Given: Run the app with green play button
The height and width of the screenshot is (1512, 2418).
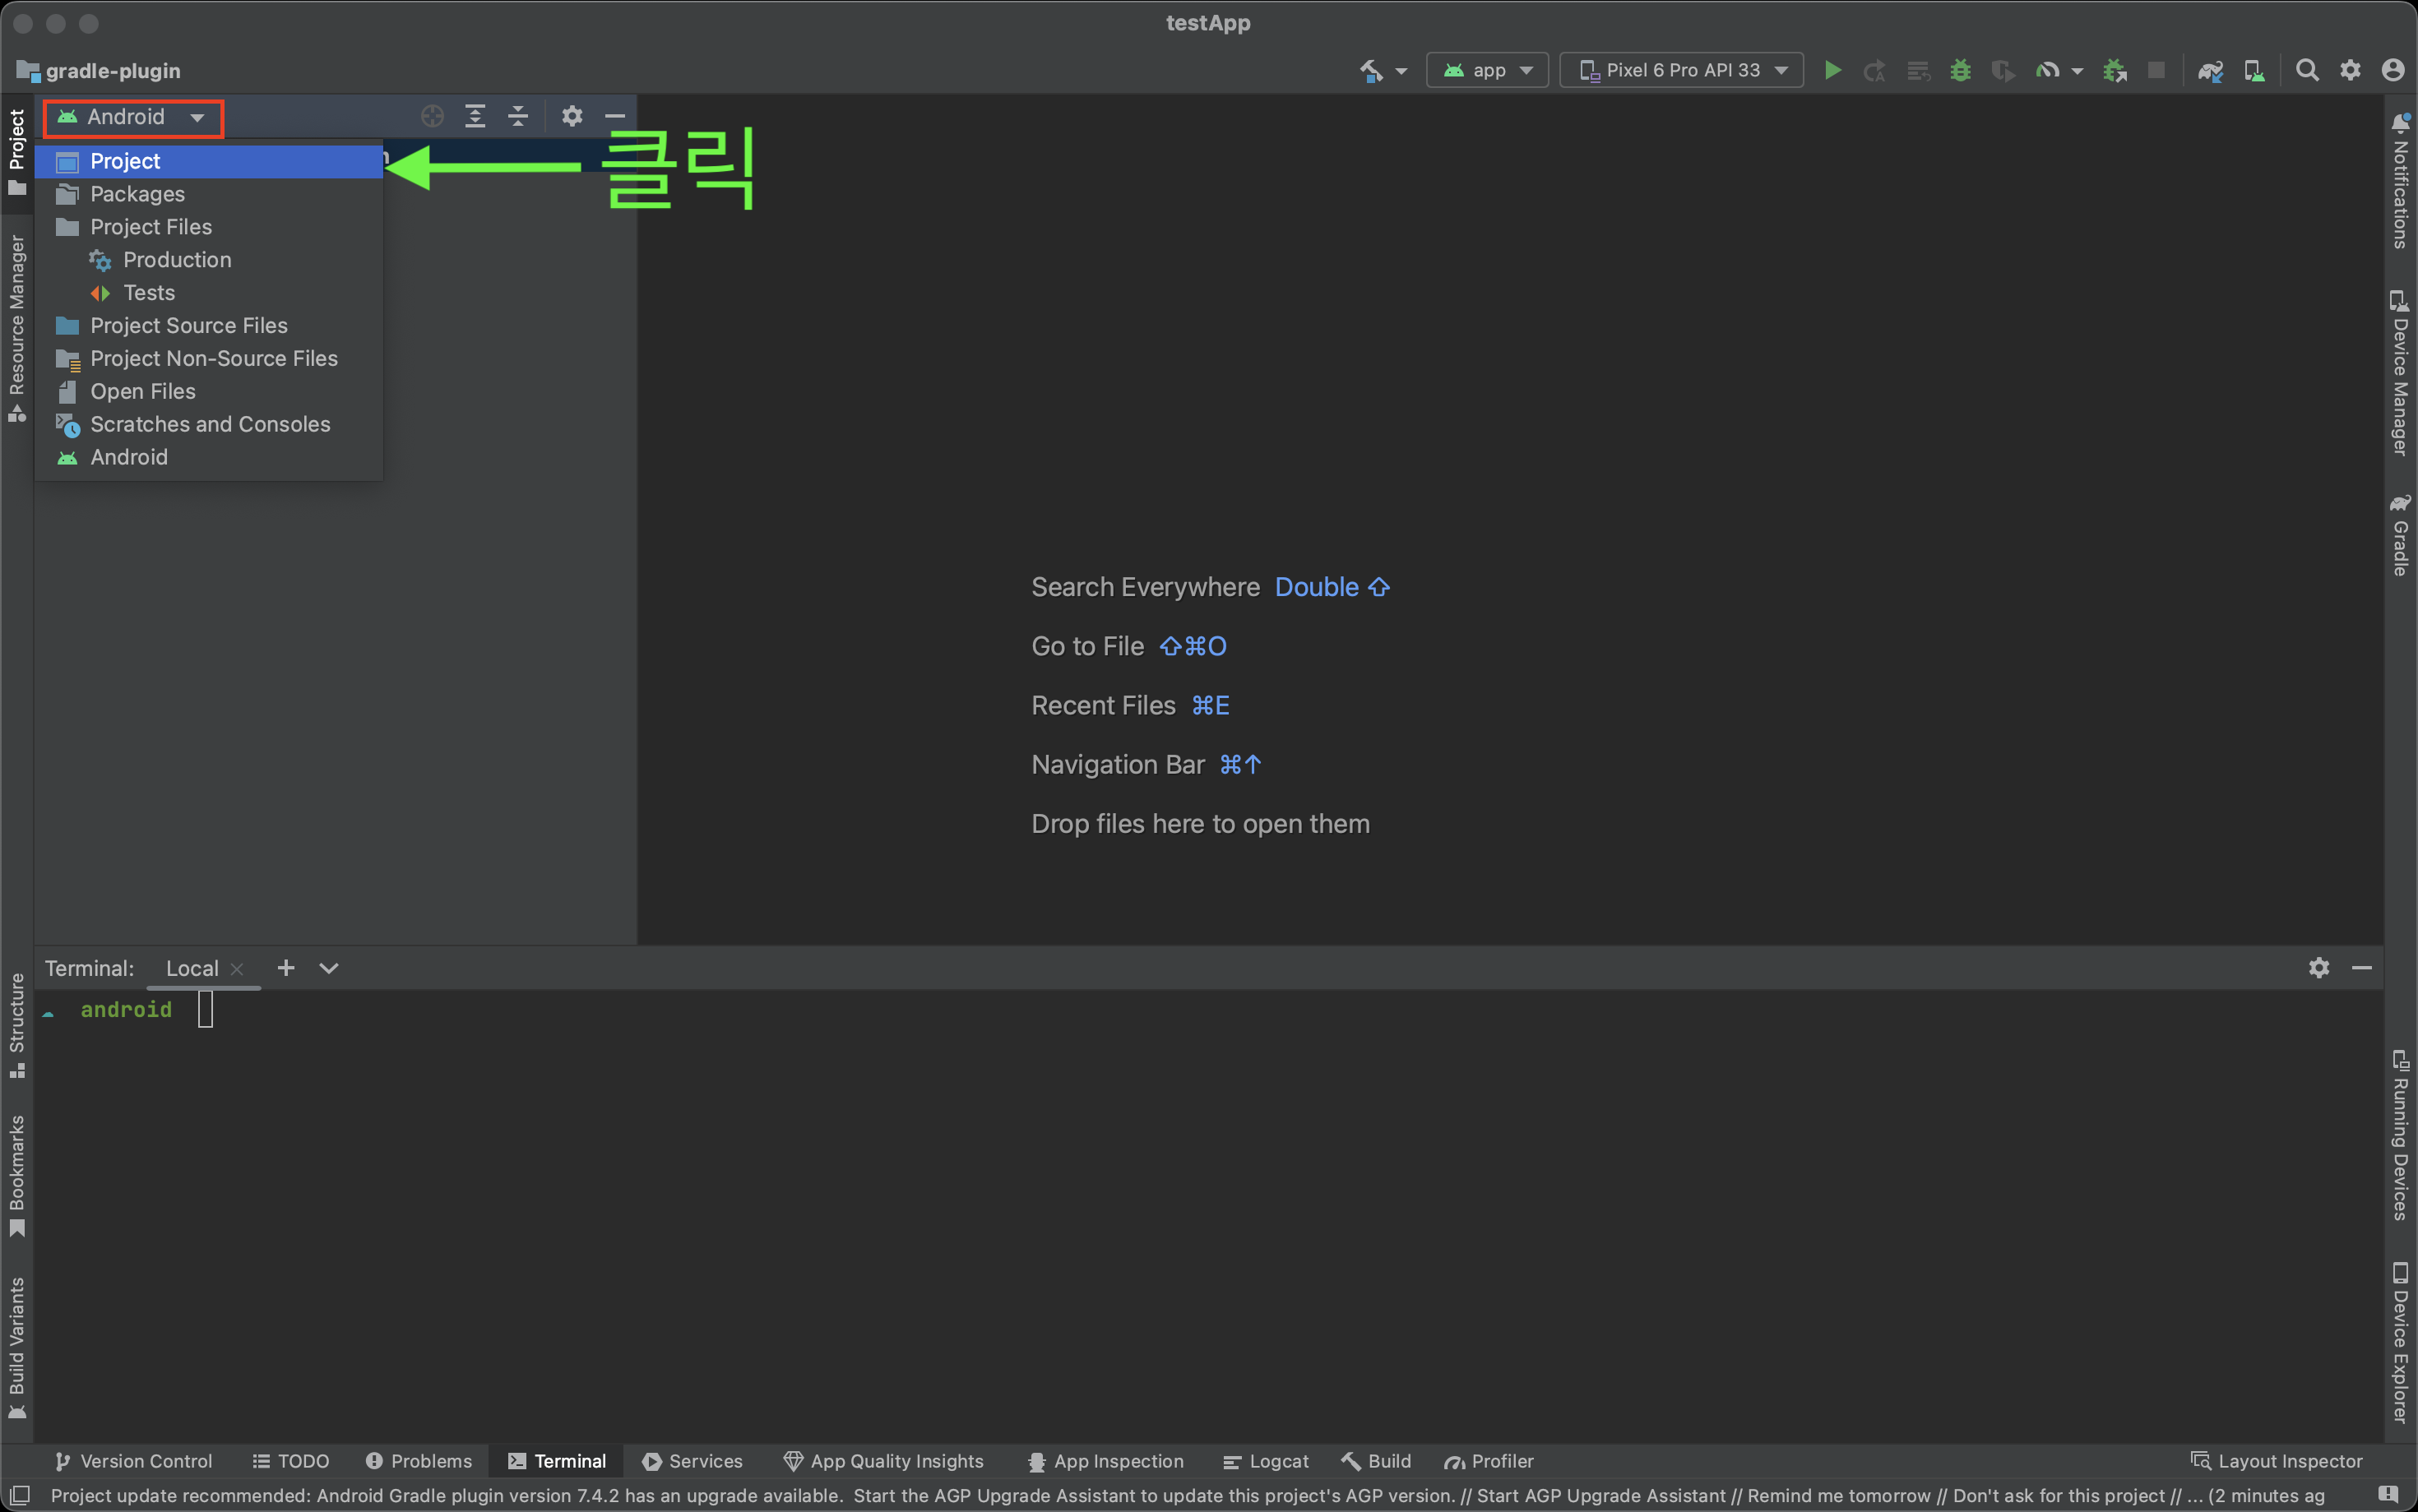Looking at the screenshot, I should pyautogui.click(x=1832, y=71).
